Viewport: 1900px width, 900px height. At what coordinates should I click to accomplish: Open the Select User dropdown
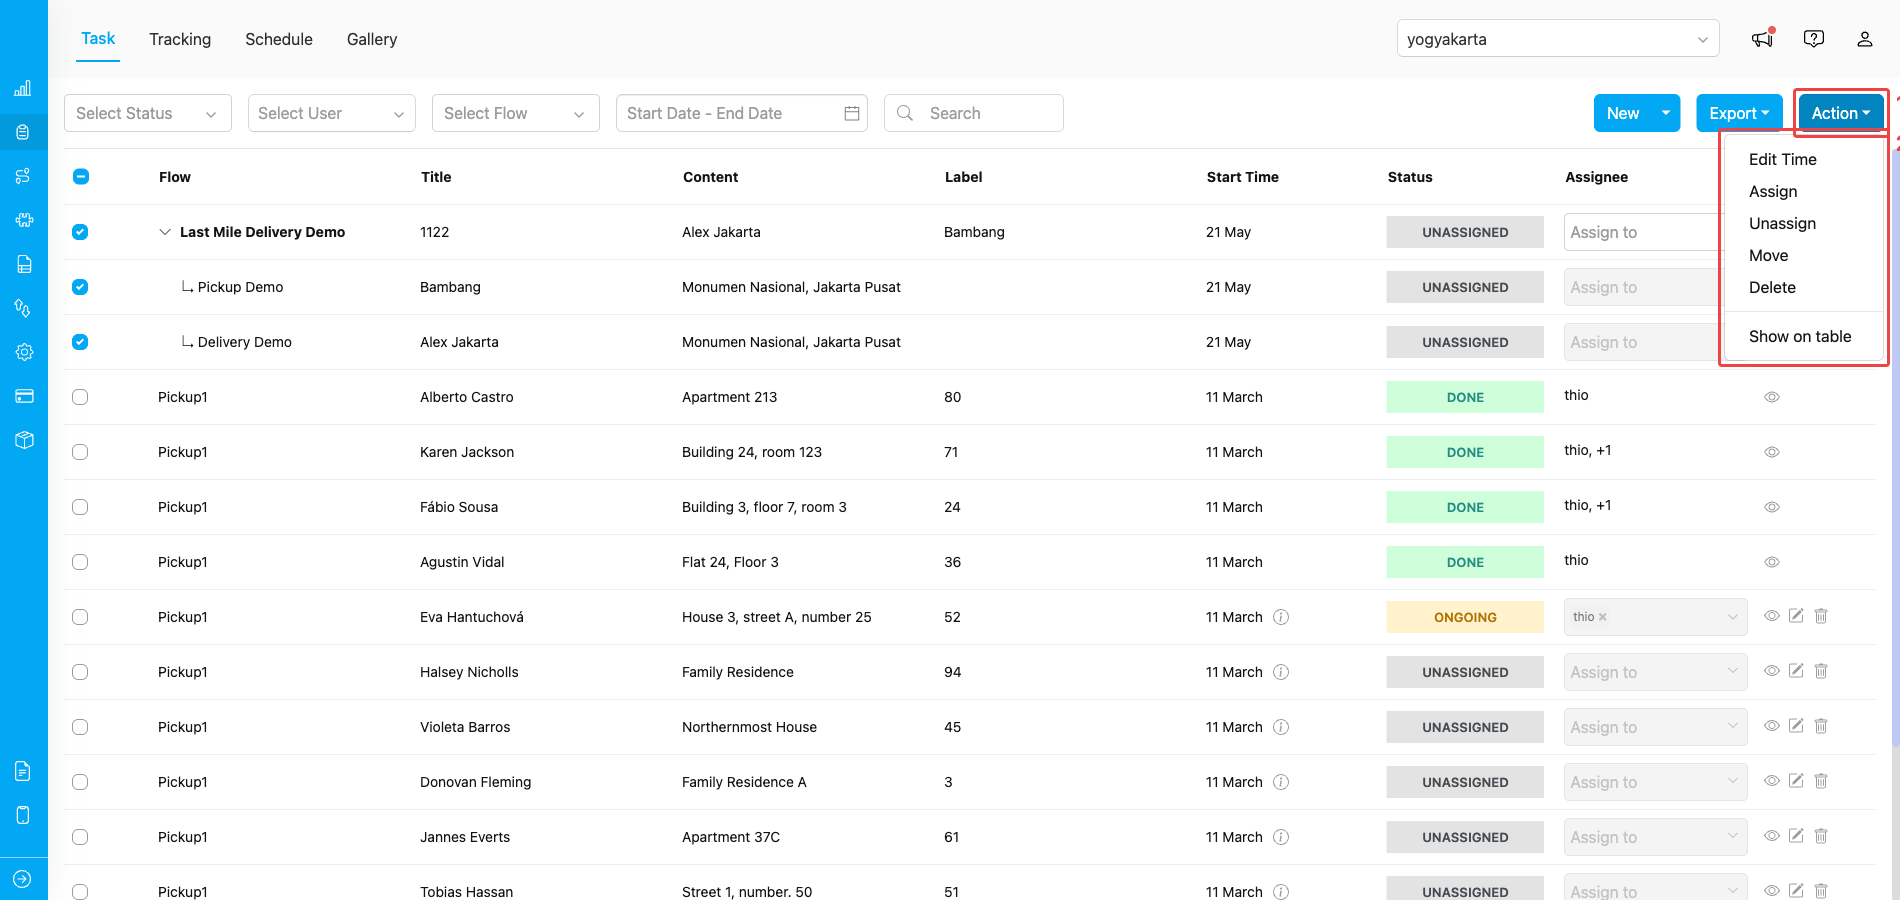pyautogui.click(x=332, y=113)
